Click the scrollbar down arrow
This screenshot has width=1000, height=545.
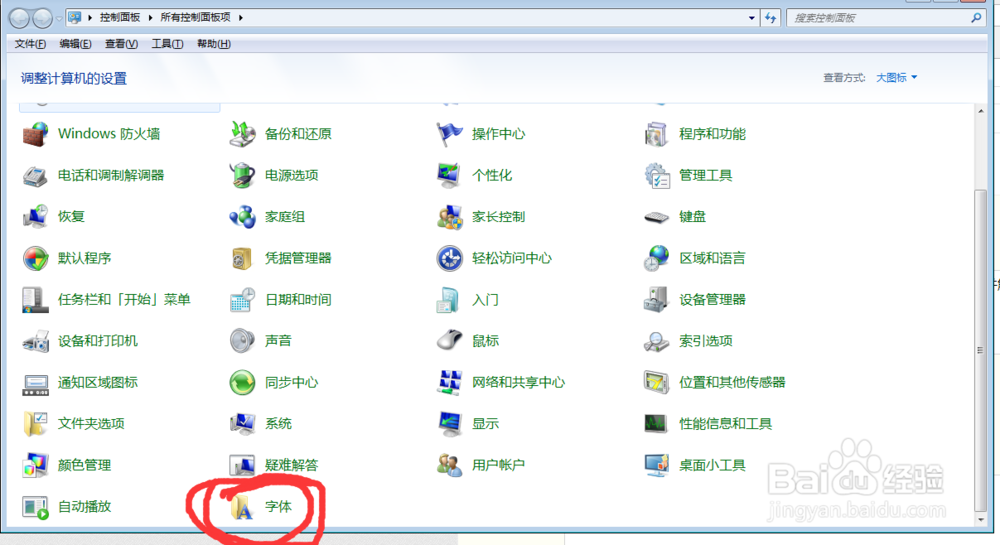click(980, 520)
